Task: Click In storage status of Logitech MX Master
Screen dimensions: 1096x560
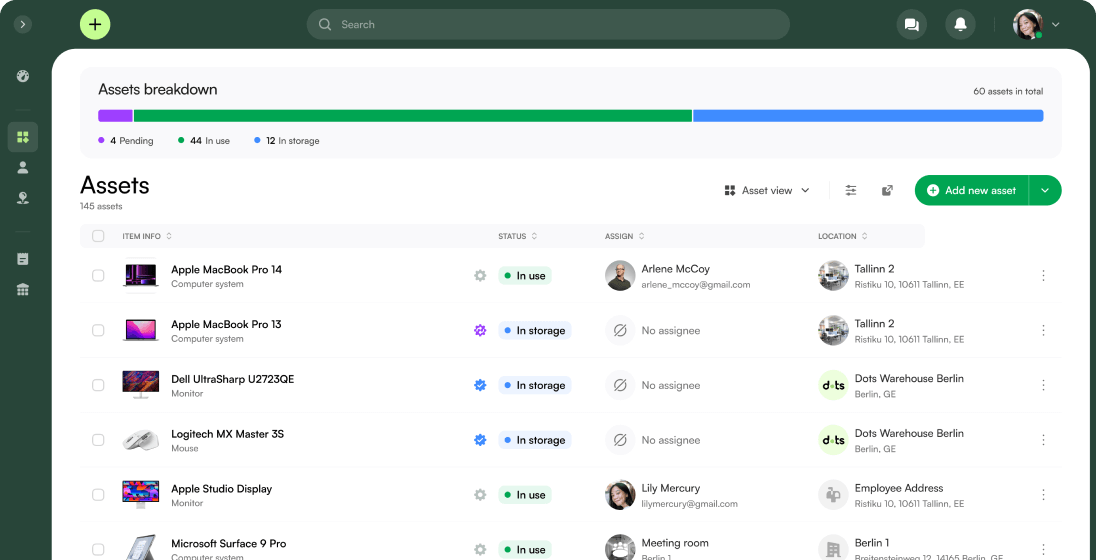Action: [535, 440]
